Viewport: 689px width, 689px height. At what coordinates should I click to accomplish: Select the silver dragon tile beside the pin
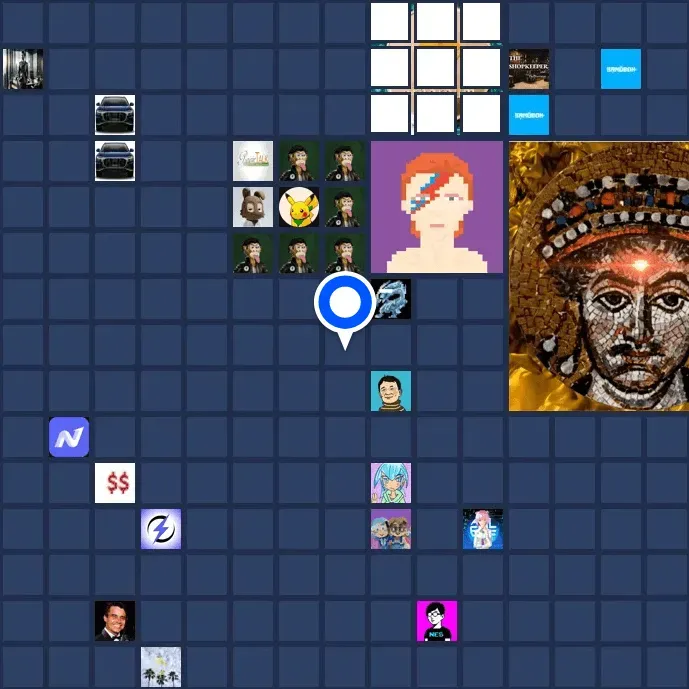pos(393,299)
